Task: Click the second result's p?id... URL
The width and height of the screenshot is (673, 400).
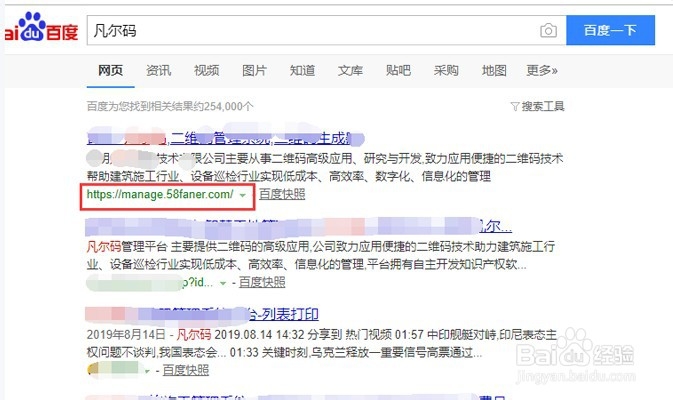Action: 150,282
